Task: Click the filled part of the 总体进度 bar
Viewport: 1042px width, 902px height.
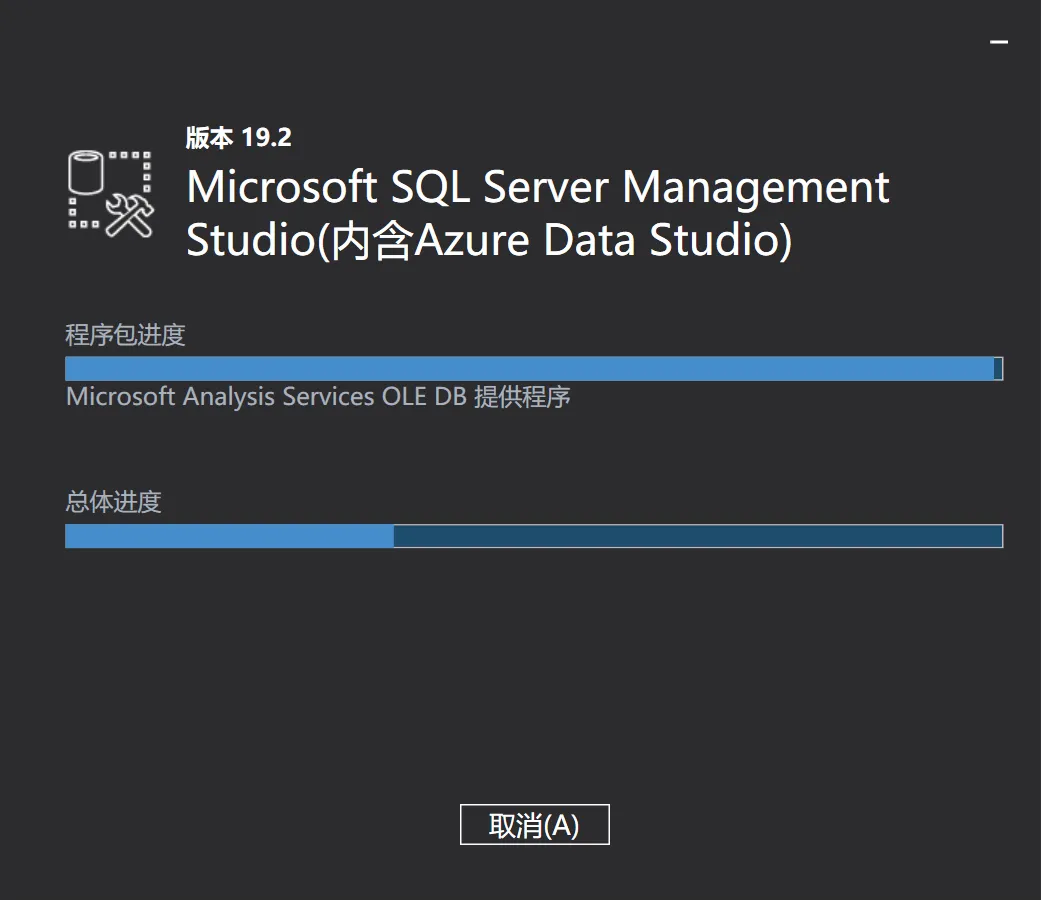Action: pos(229,536)
